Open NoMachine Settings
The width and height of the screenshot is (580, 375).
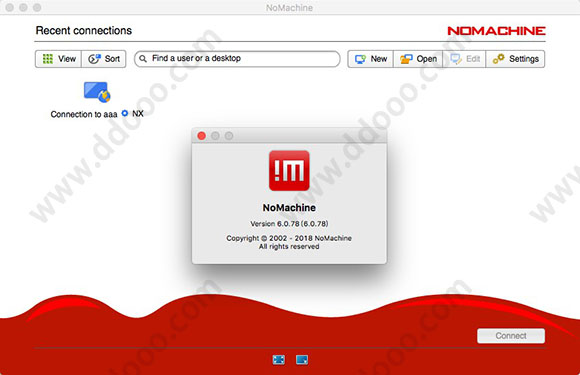pyautogui.click(x=516, y=59)
